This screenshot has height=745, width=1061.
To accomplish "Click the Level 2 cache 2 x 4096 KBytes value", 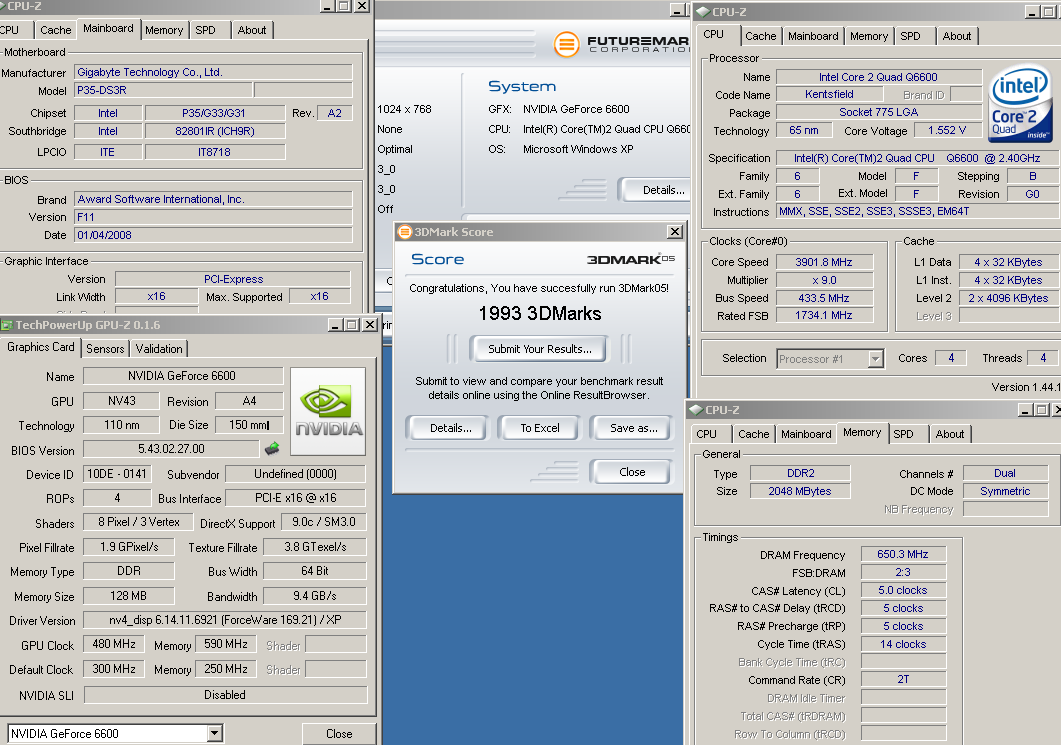I will 1008,298.
